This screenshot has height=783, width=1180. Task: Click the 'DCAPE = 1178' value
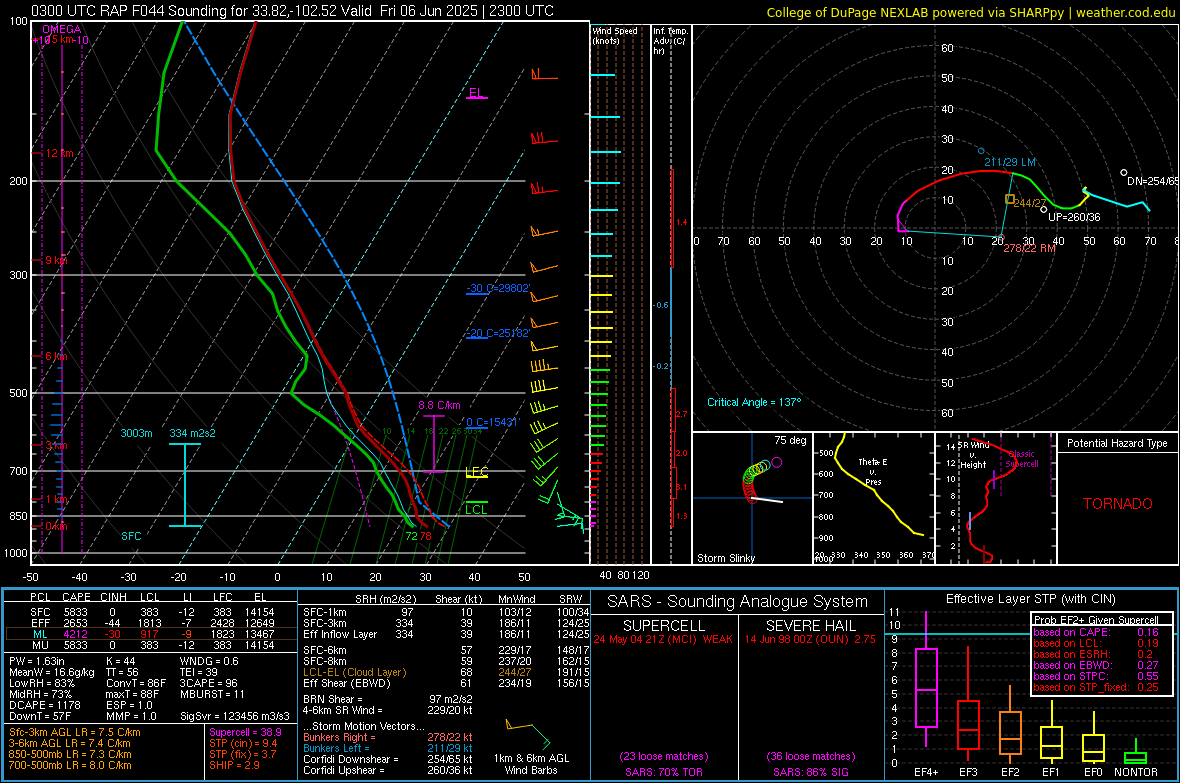pyautogui.click(x=44, y=705)
